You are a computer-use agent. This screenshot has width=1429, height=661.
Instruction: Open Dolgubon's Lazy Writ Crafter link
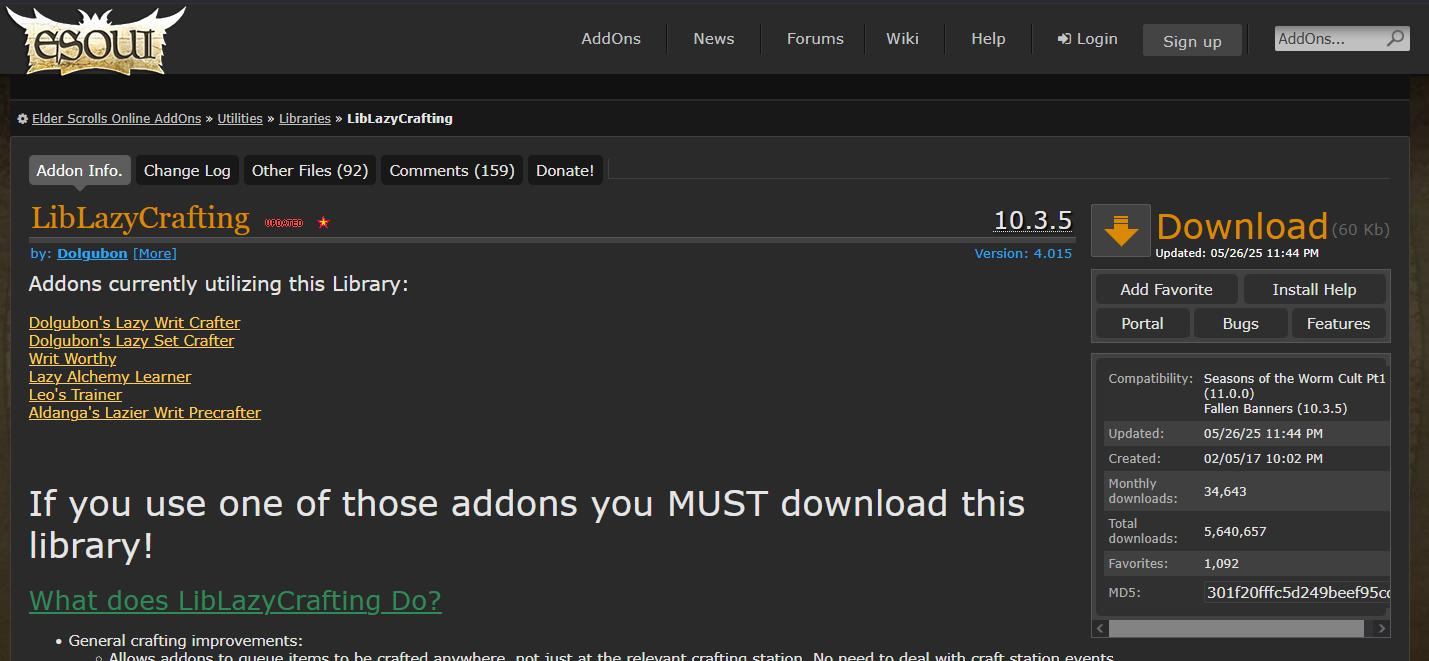coord(134,323)
